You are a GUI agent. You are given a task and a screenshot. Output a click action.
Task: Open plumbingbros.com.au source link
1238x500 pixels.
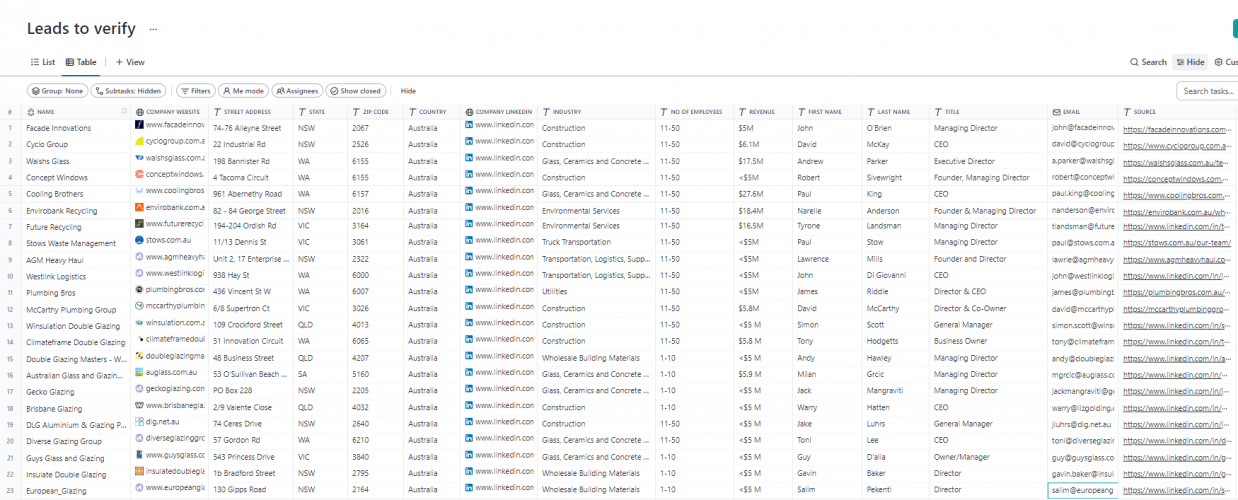[x=1177, y=292]
